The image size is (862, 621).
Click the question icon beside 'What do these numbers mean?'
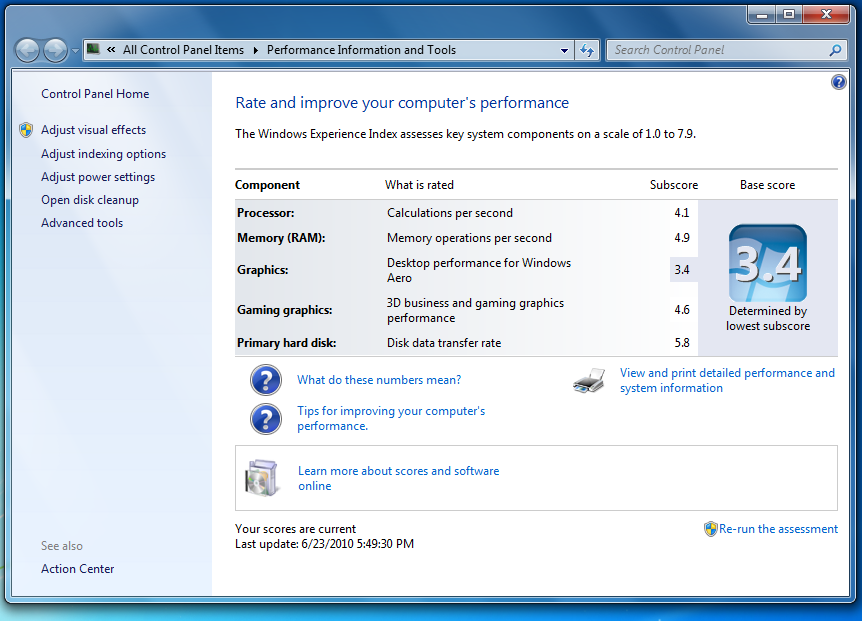(x=266, y=380)
